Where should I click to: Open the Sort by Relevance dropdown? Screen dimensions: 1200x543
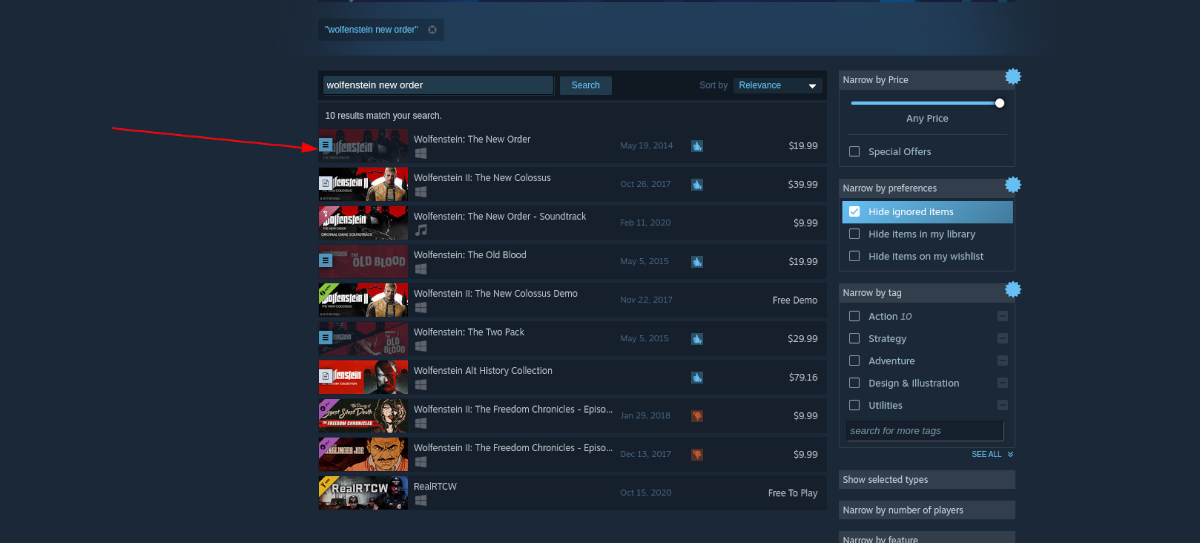pyautogui.click(x=777, y=86)
